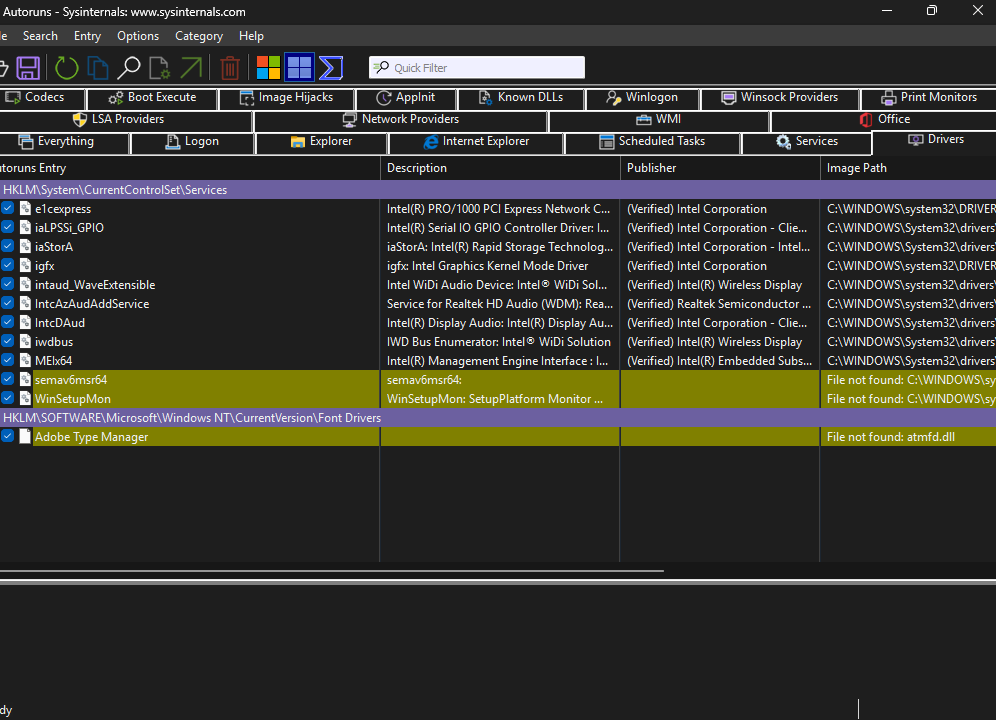This screenshot has height=720, width=996.
Task: Switch to the Scheduled Tasks tab
Action: pos(652,142)
